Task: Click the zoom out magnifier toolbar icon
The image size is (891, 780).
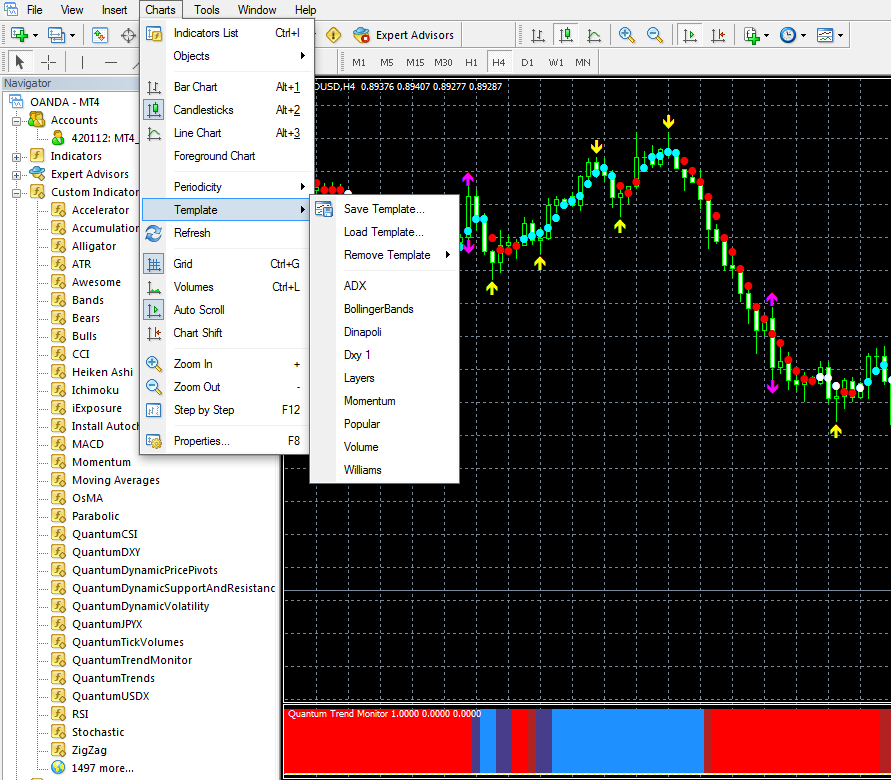Action: pos(655,35)
